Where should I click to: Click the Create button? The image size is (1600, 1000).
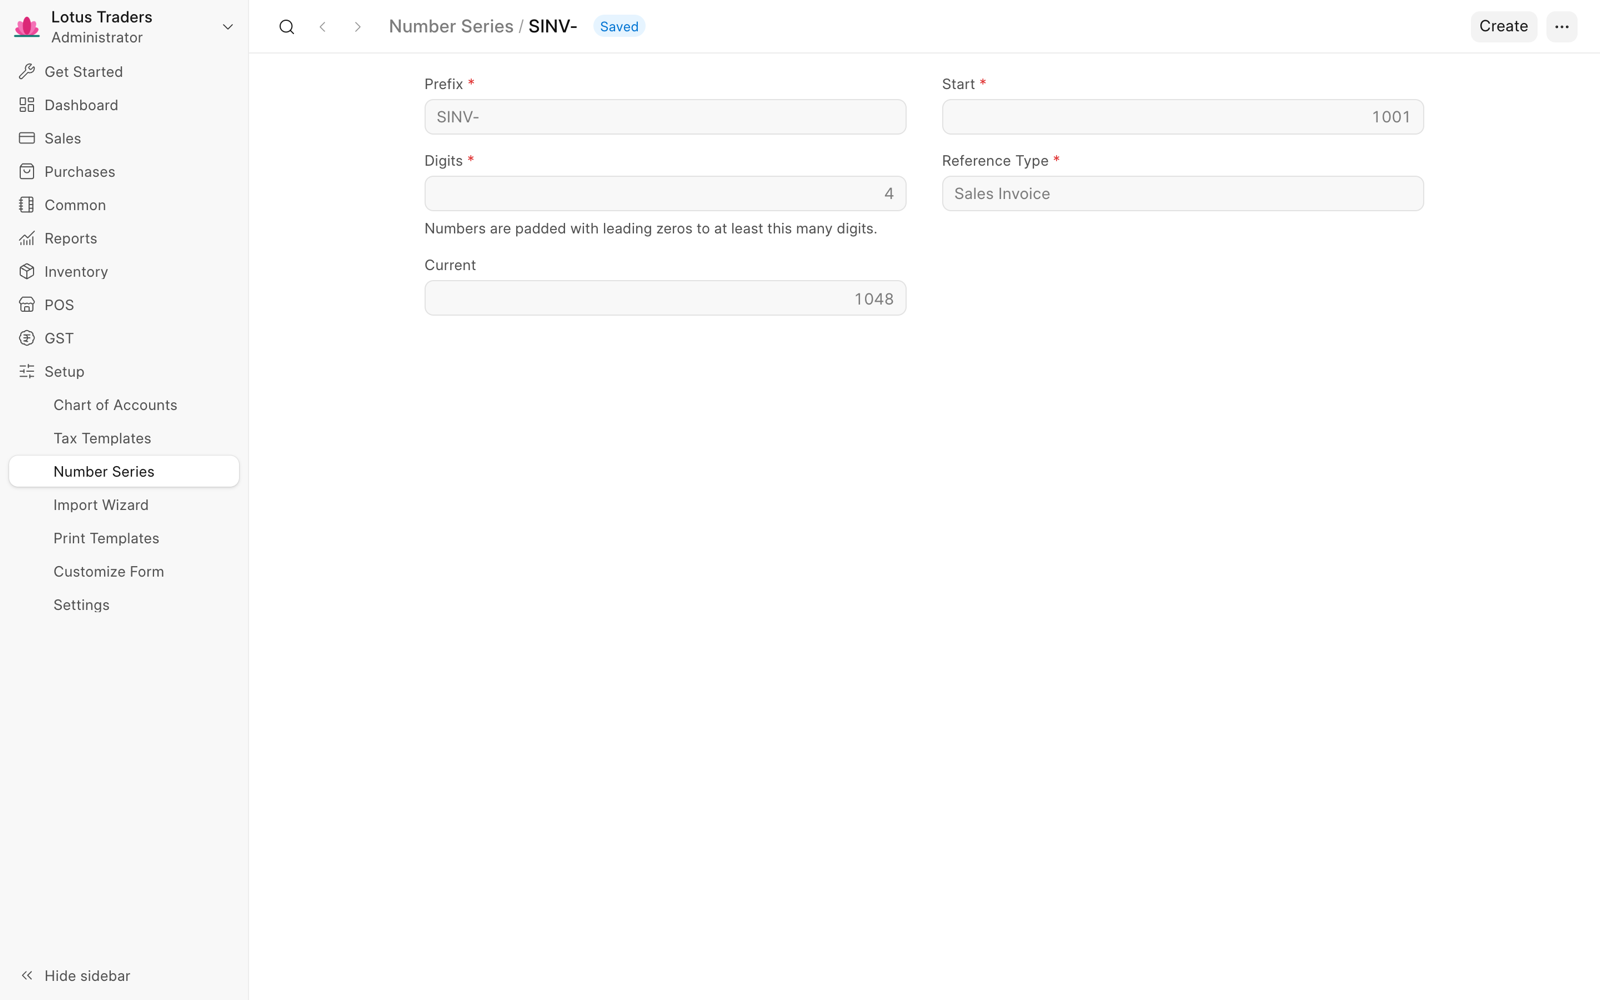click(x=1503, y=27)
